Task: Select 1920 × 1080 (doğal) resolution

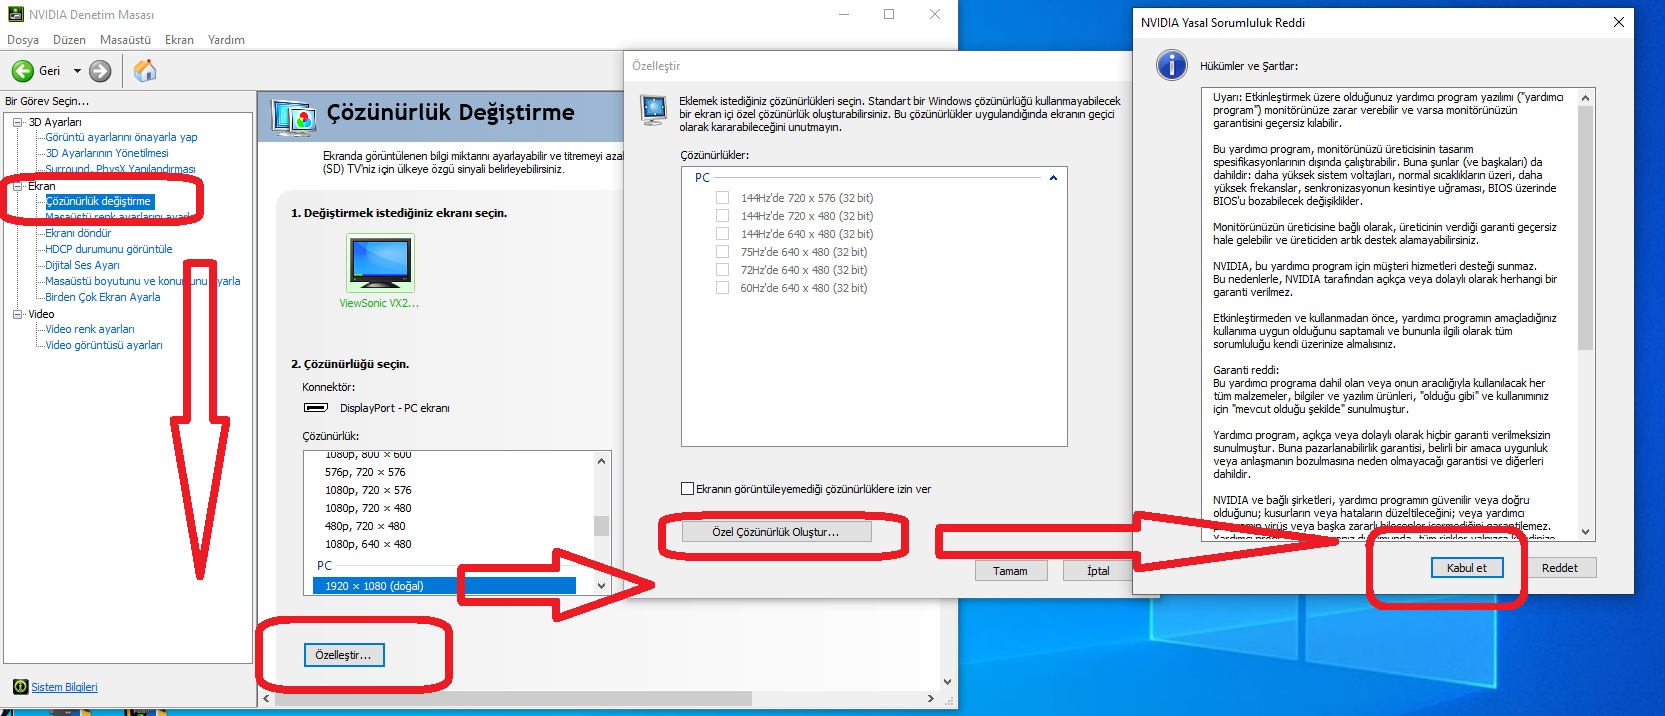Action: click(445, 586)
